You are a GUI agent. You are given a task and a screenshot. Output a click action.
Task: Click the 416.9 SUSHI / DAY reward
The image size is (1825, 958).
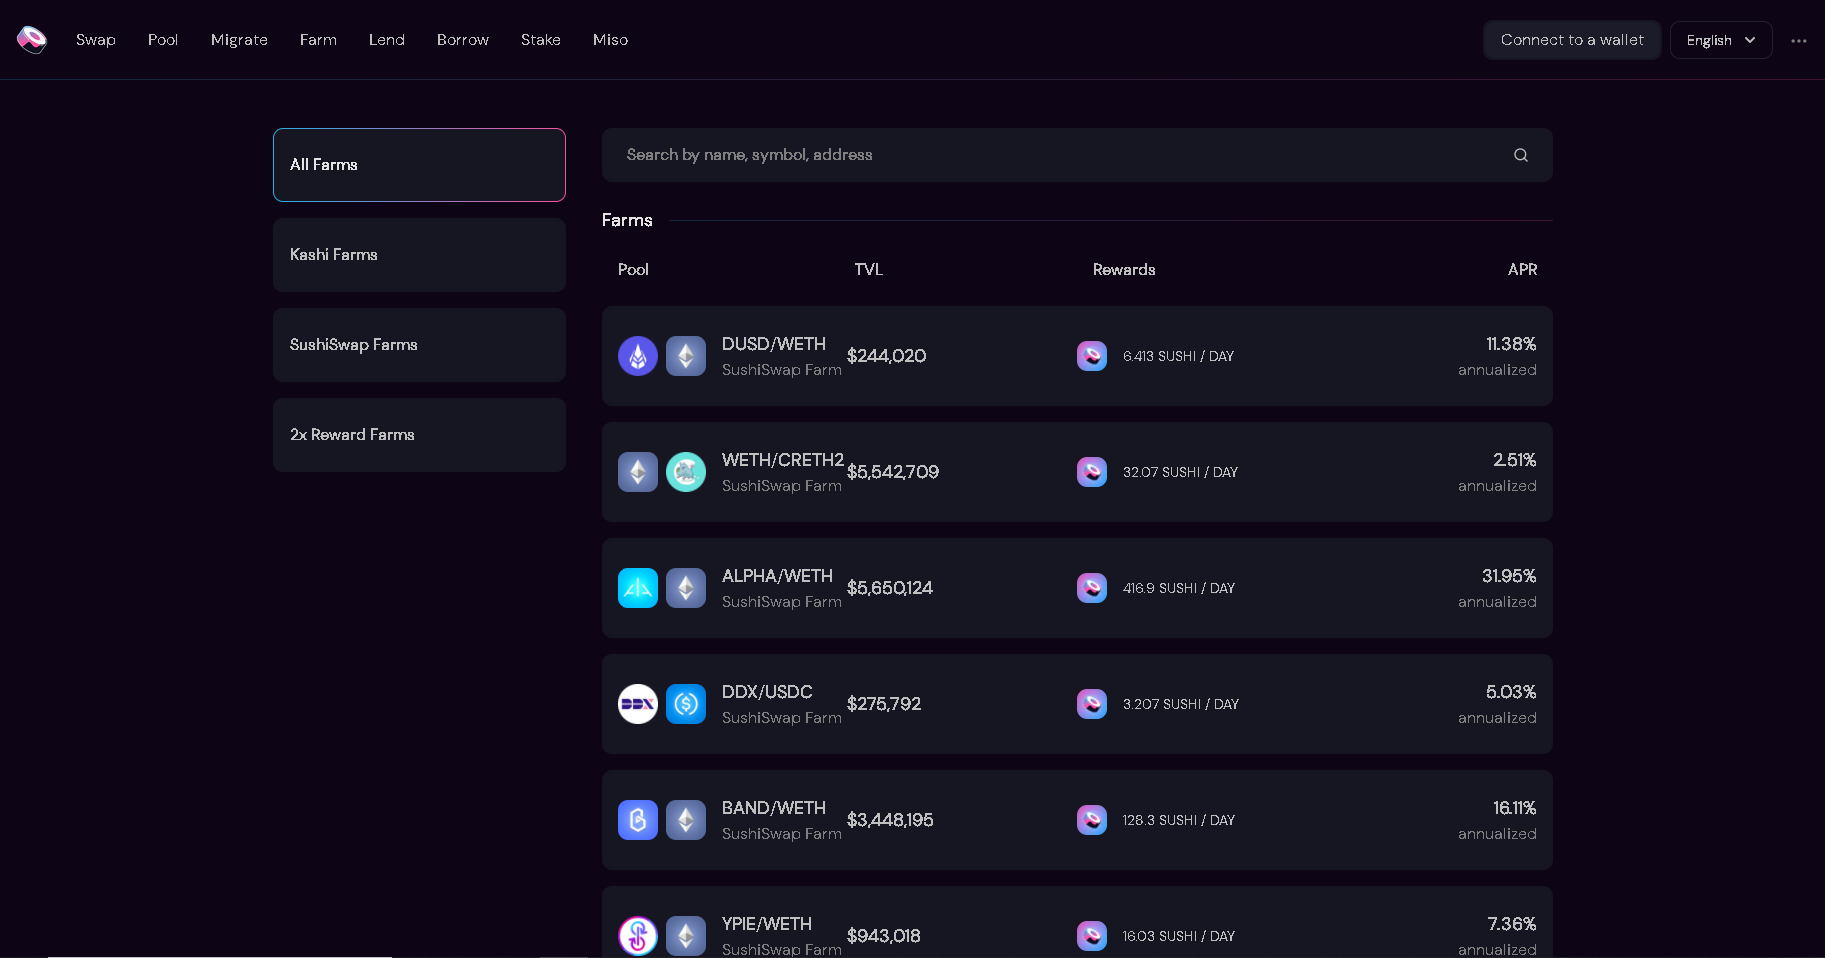1179,589
